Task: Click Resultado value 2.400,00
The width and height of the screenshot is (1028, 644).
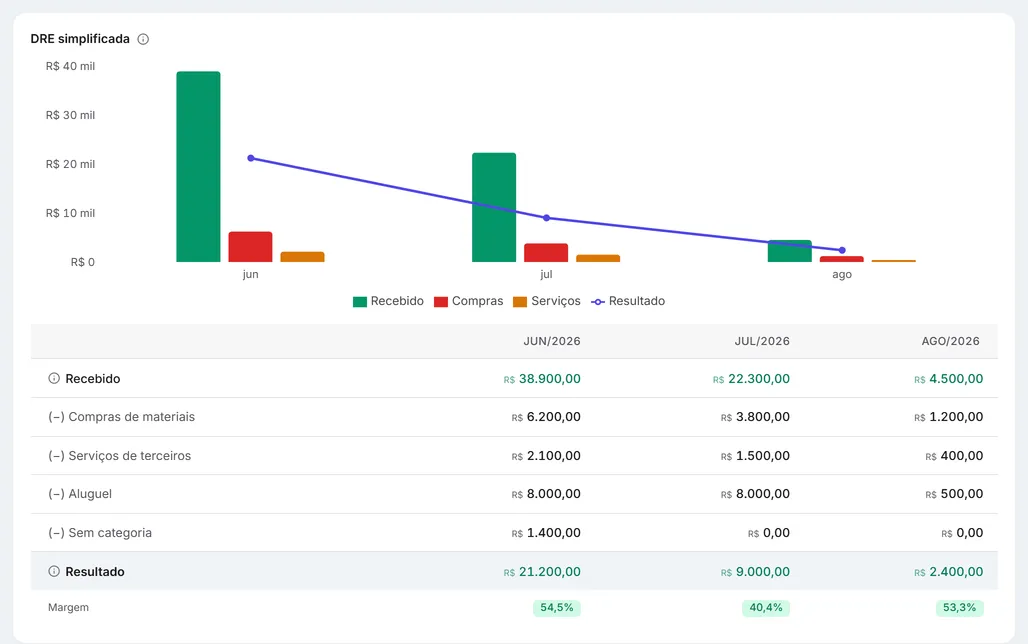Action: (x=949, y=571)
